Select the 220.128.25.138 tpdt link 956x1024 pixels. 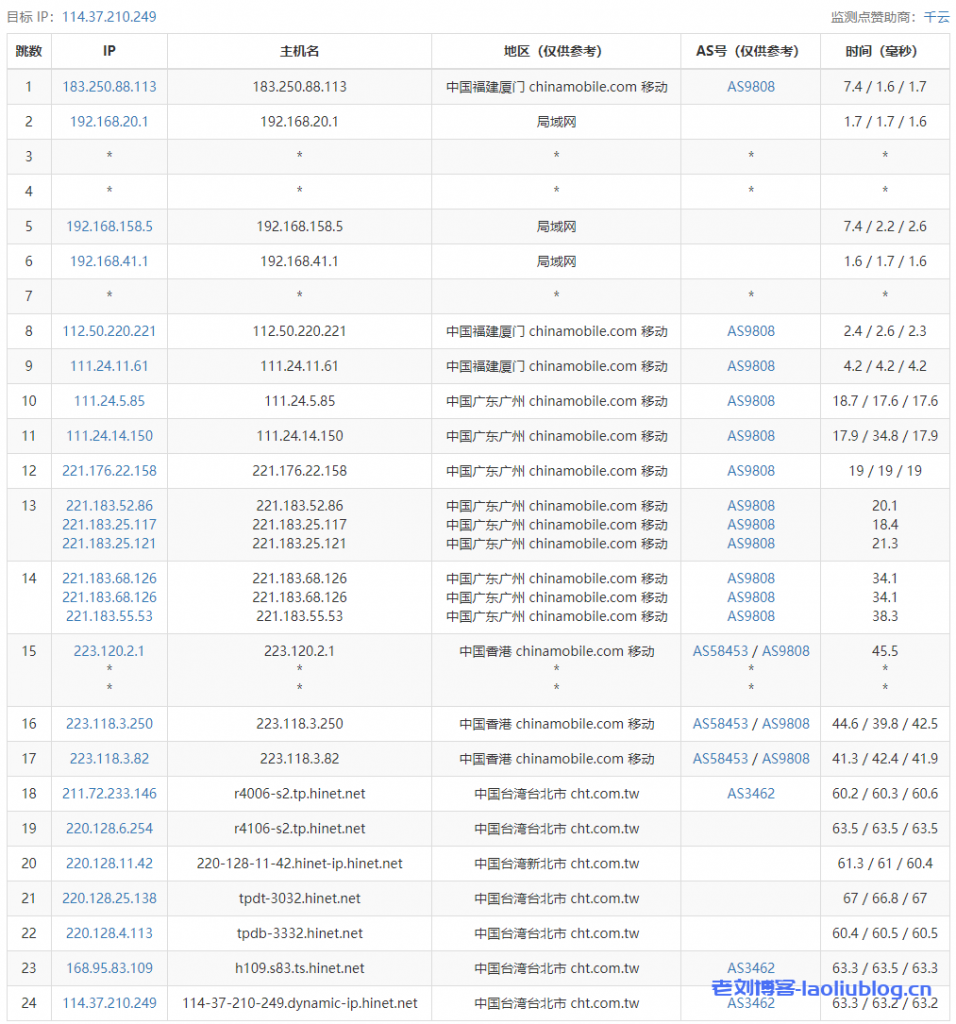[109, 899]
